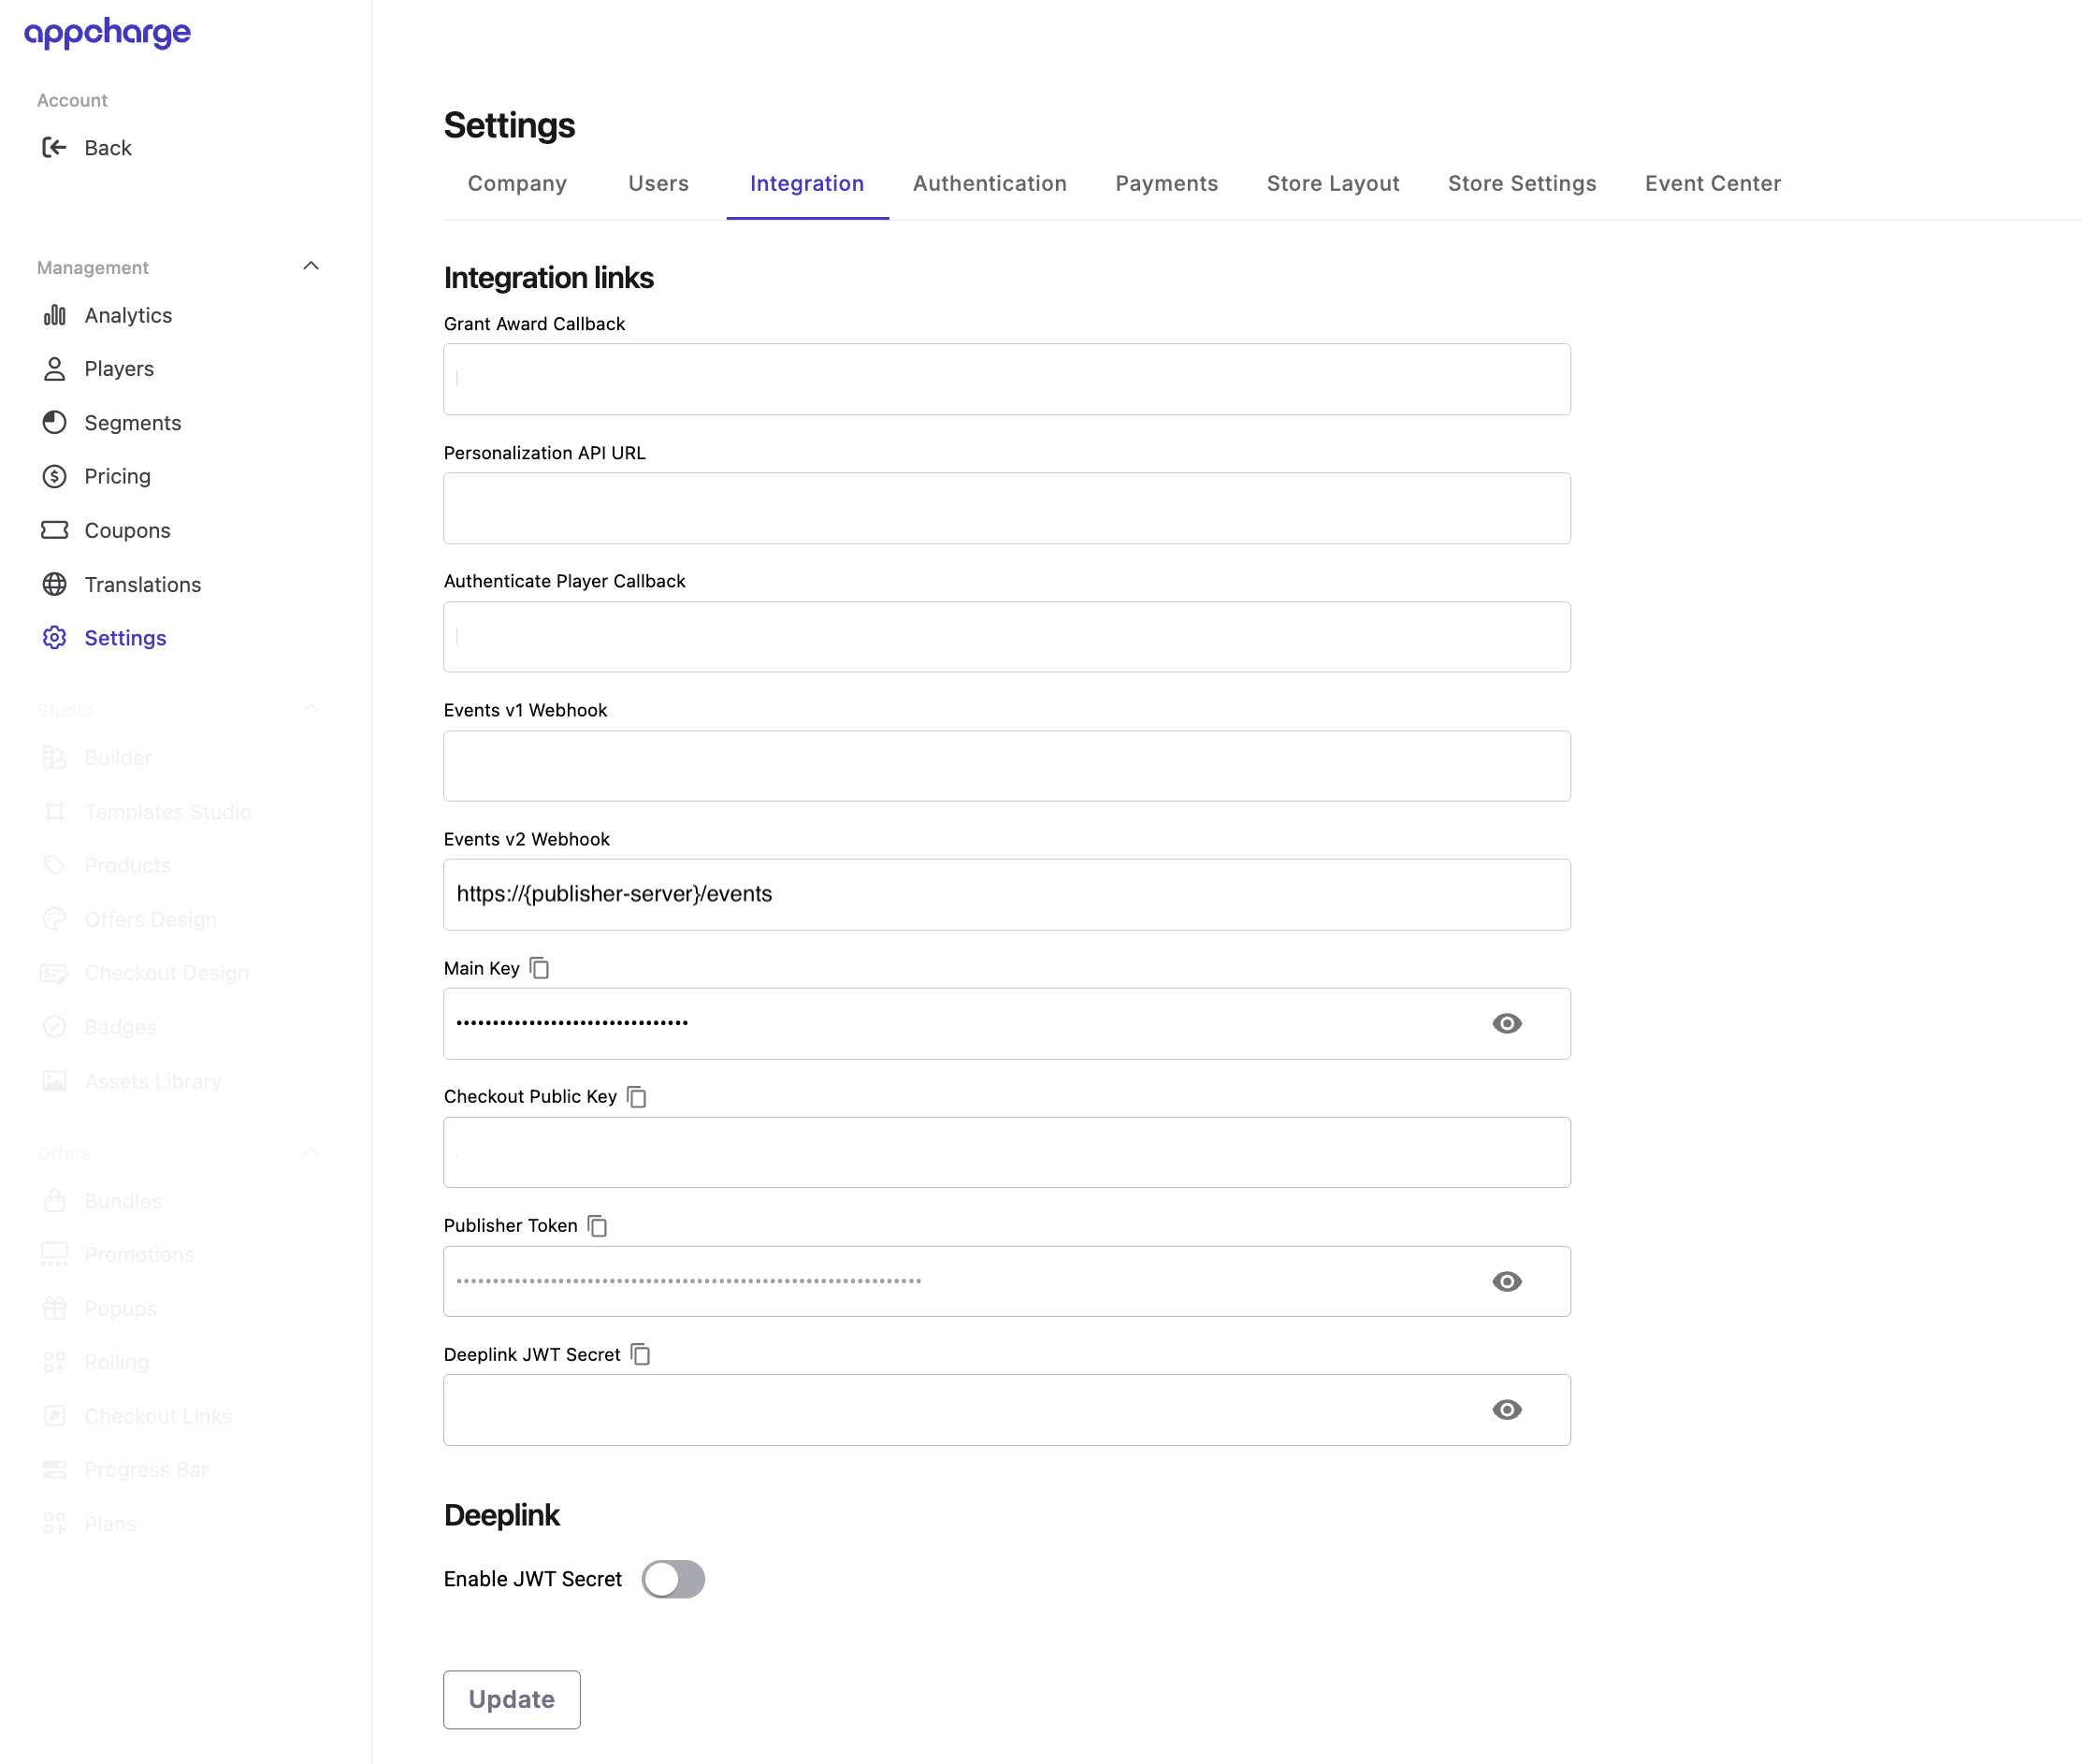Open the Store Layout tab
Screen dimensions: 2082x1764
pos(1332,184)
